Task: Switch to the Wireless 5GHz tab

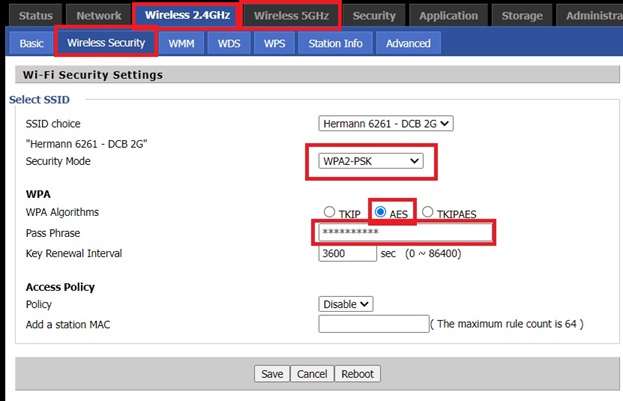Action: [291, 15]
